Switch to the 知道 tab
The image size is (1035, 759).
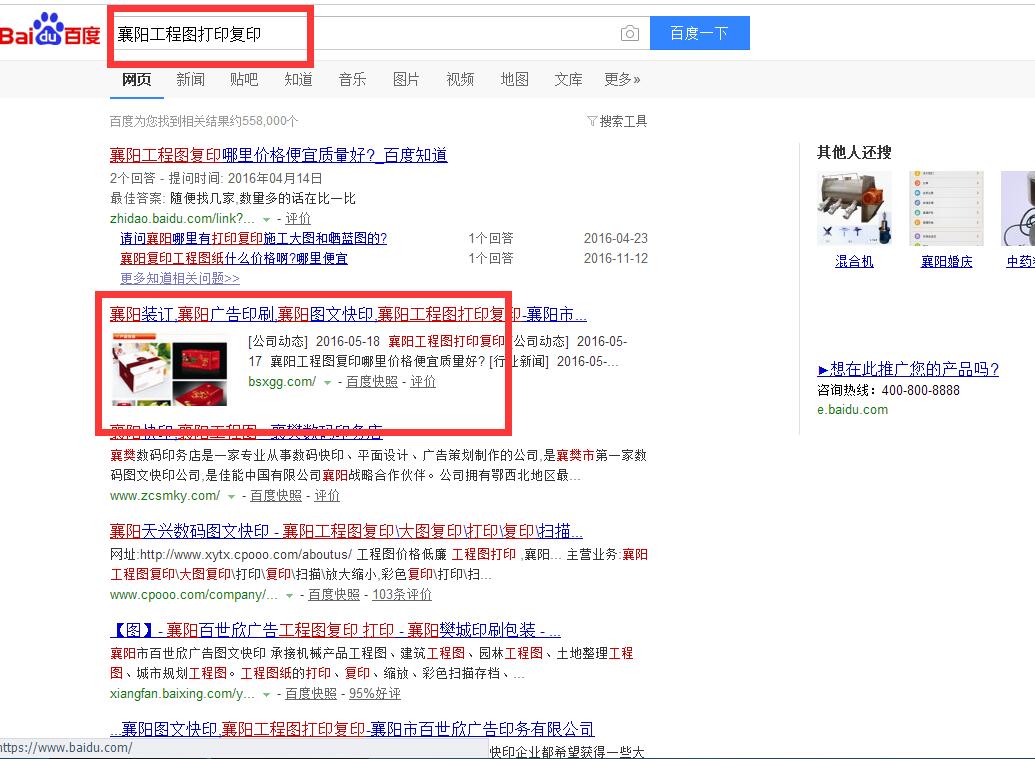pos(298,79)
